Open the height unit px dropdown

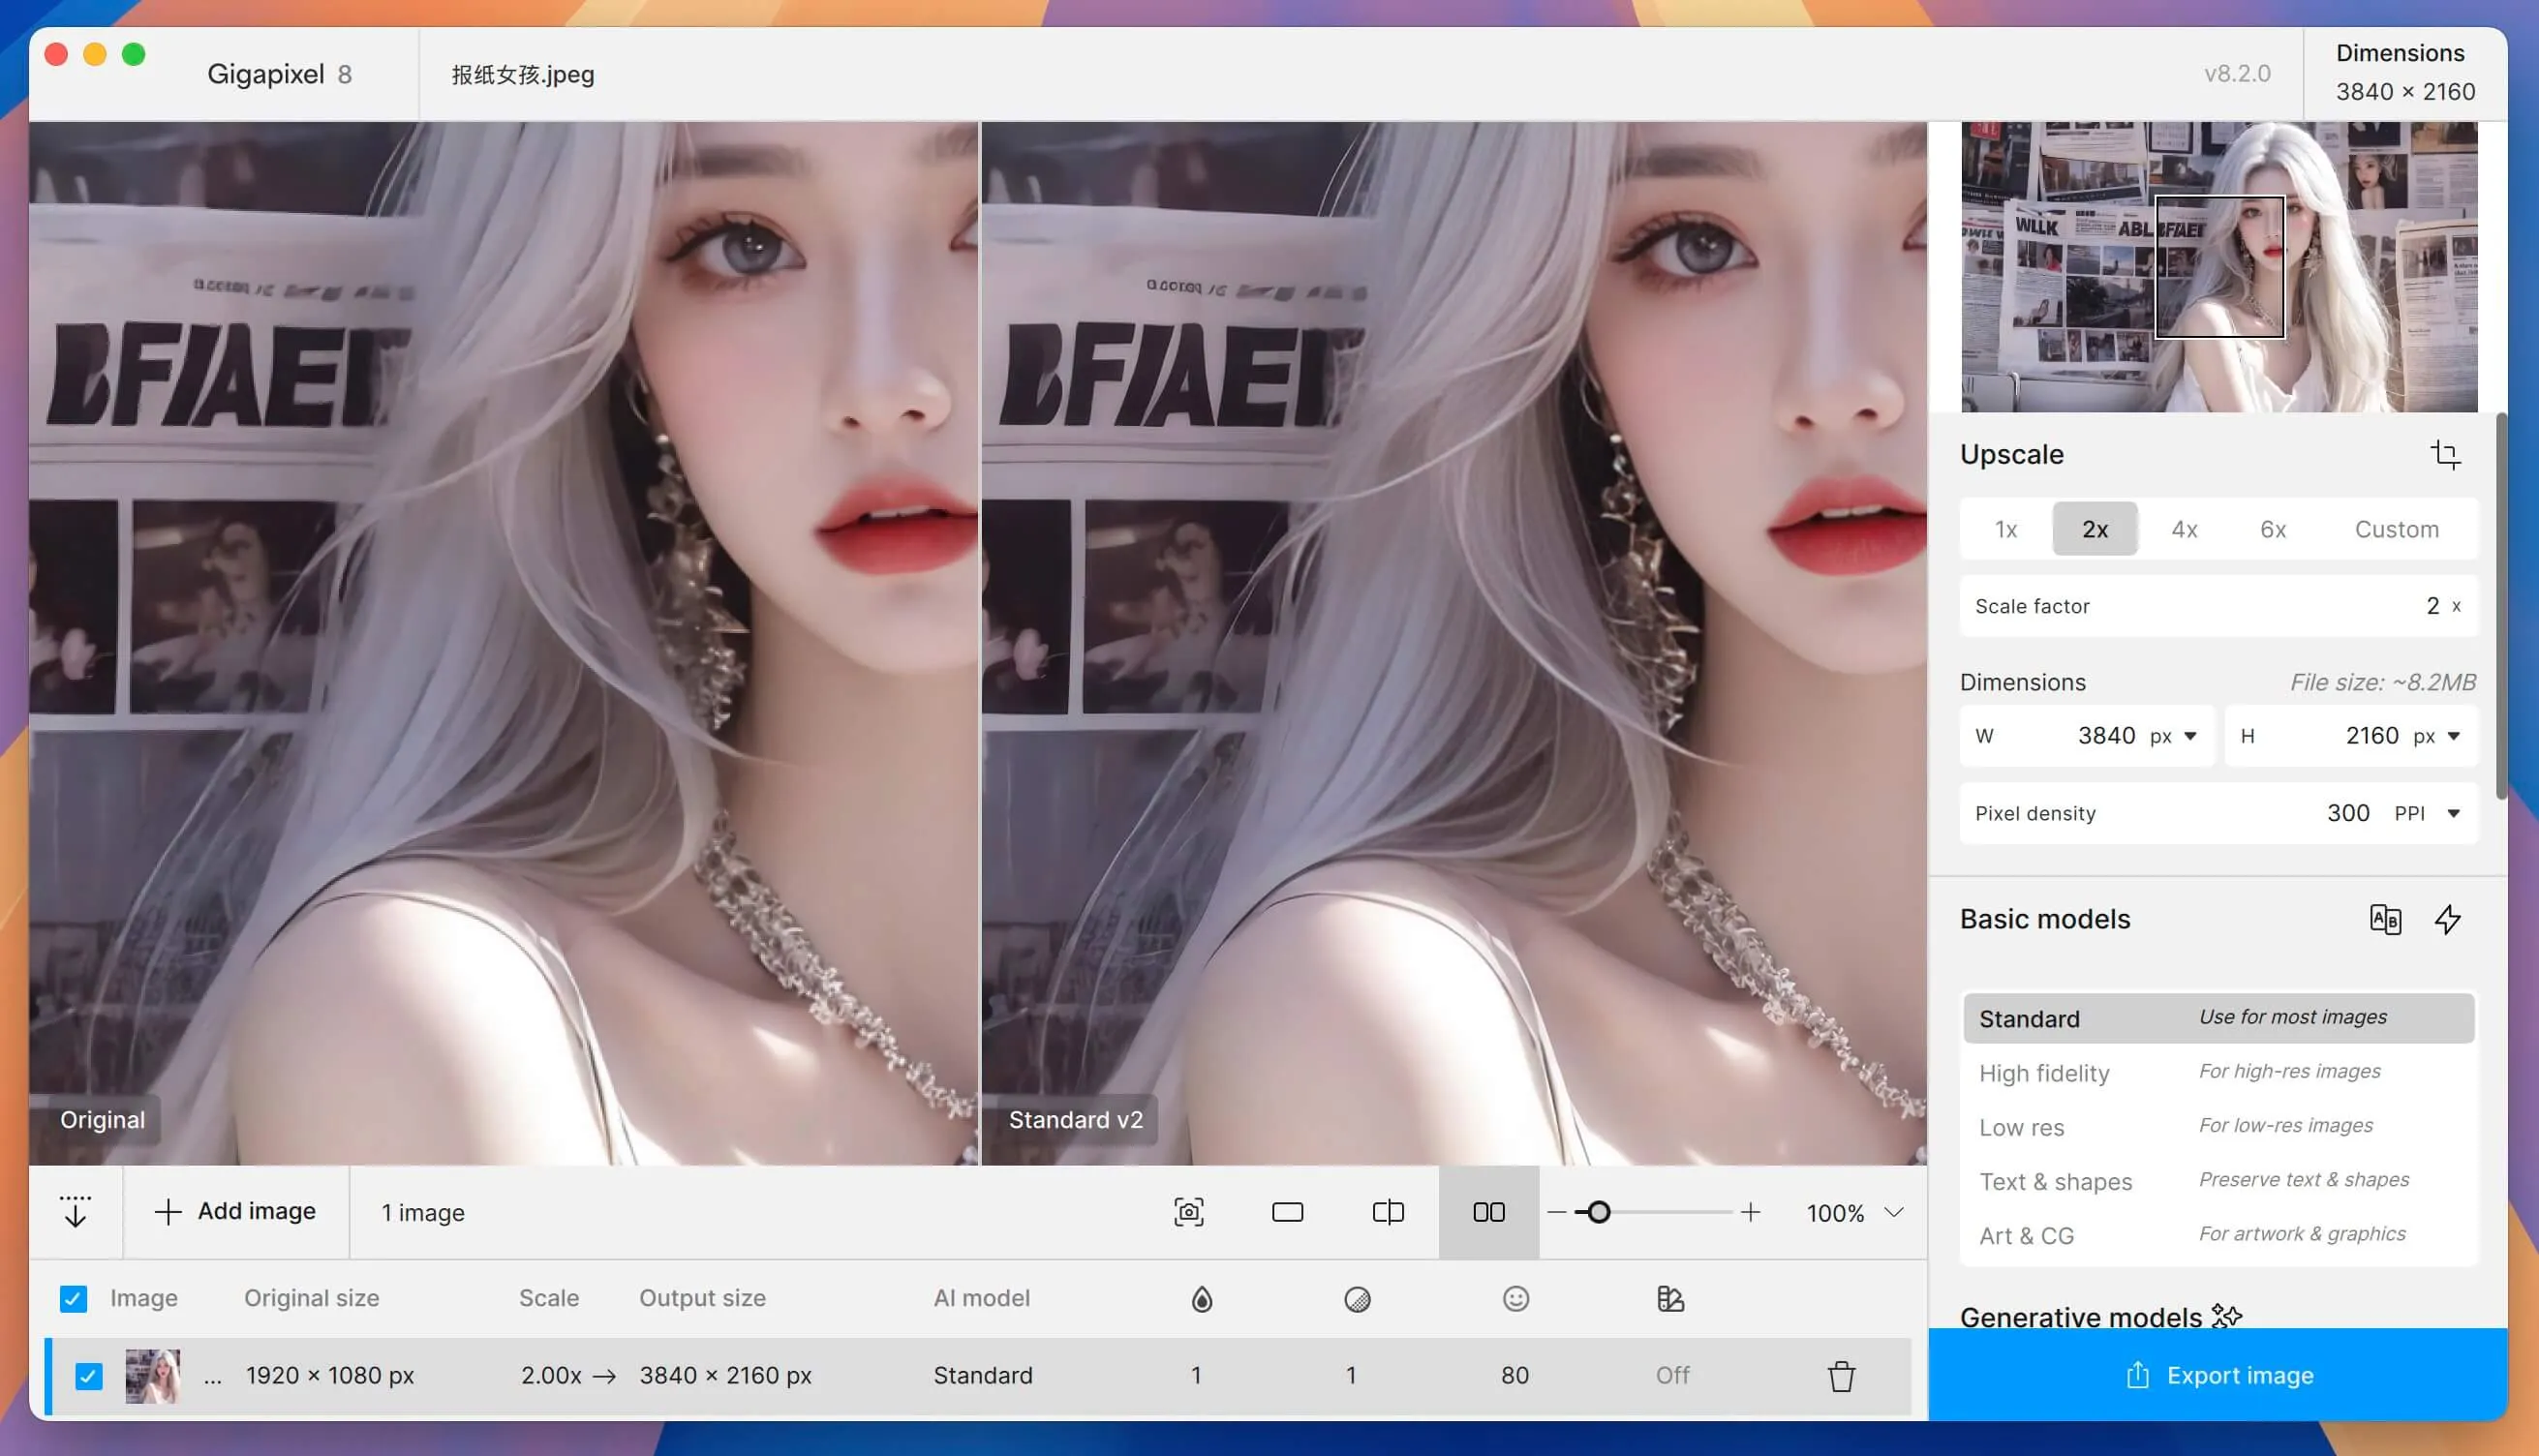point(2436,736)
